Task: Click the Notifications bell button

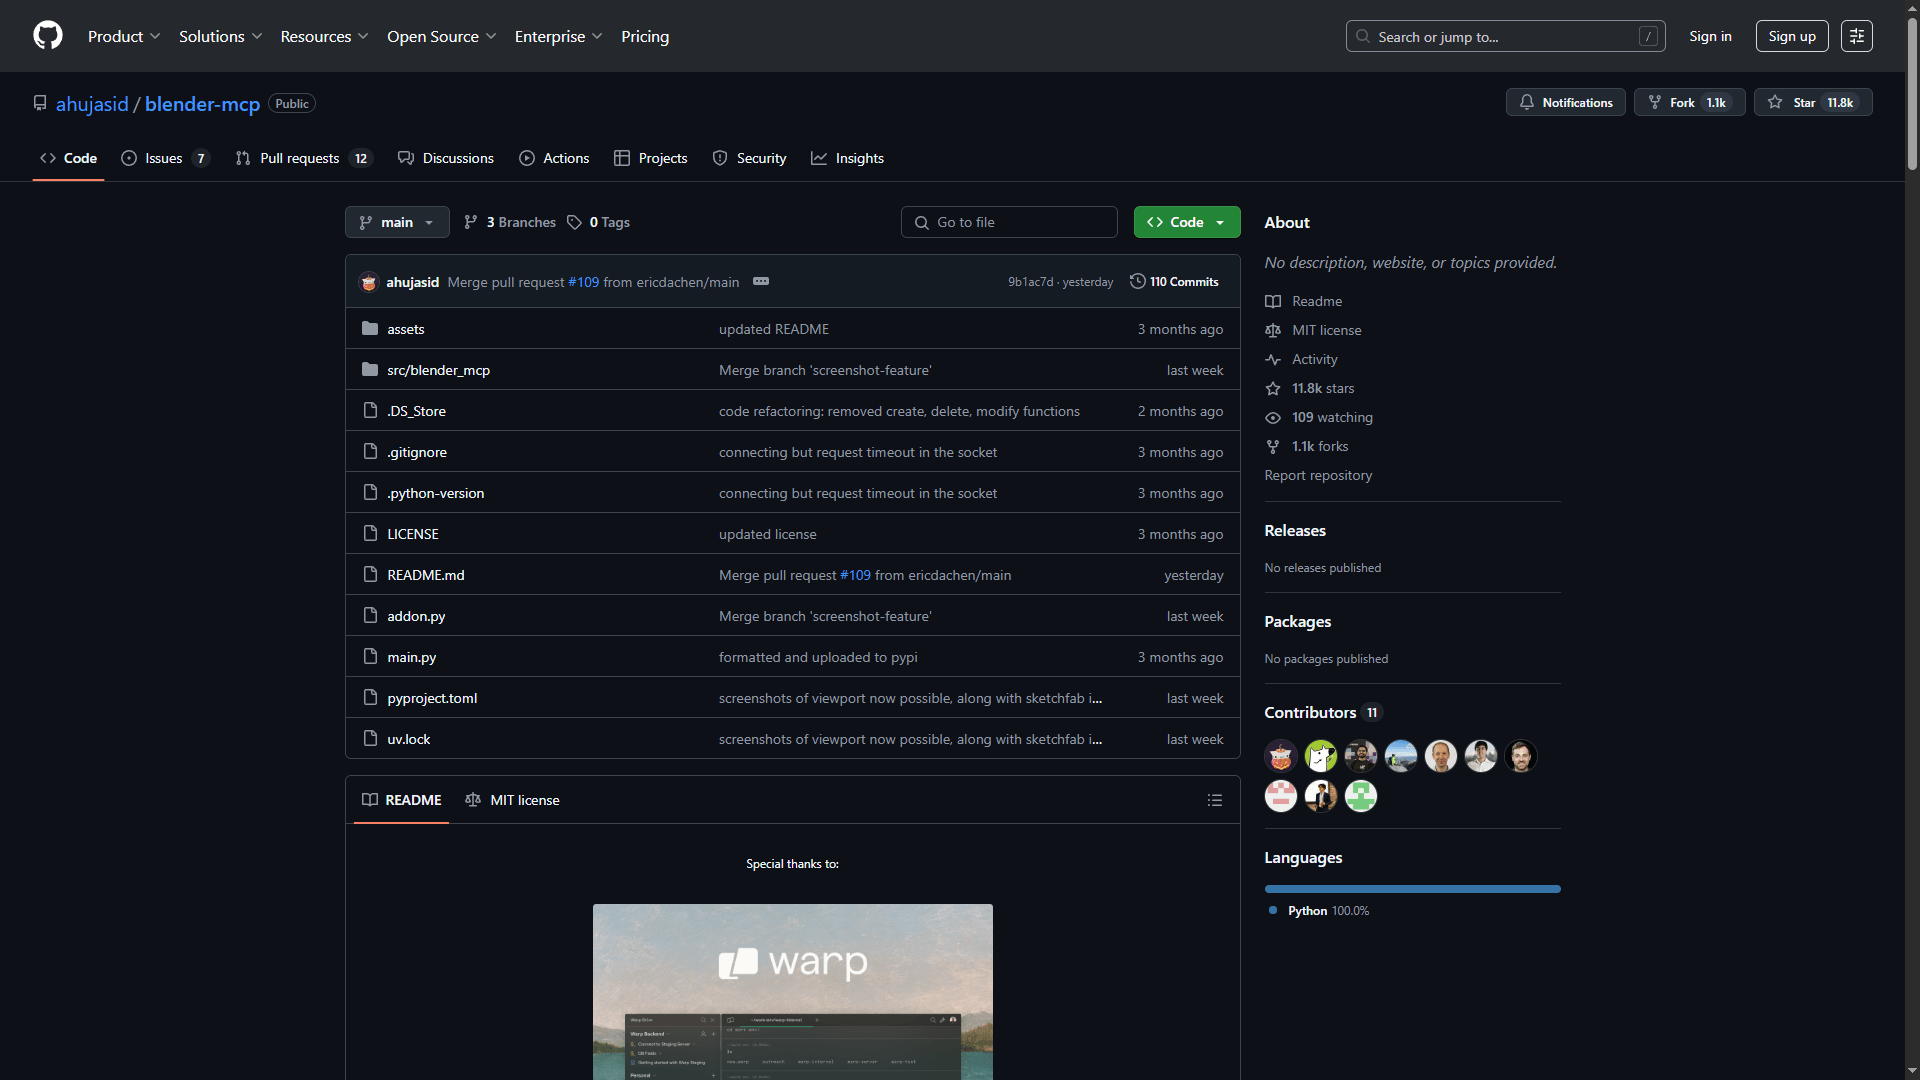Action: coord(1566,102)
